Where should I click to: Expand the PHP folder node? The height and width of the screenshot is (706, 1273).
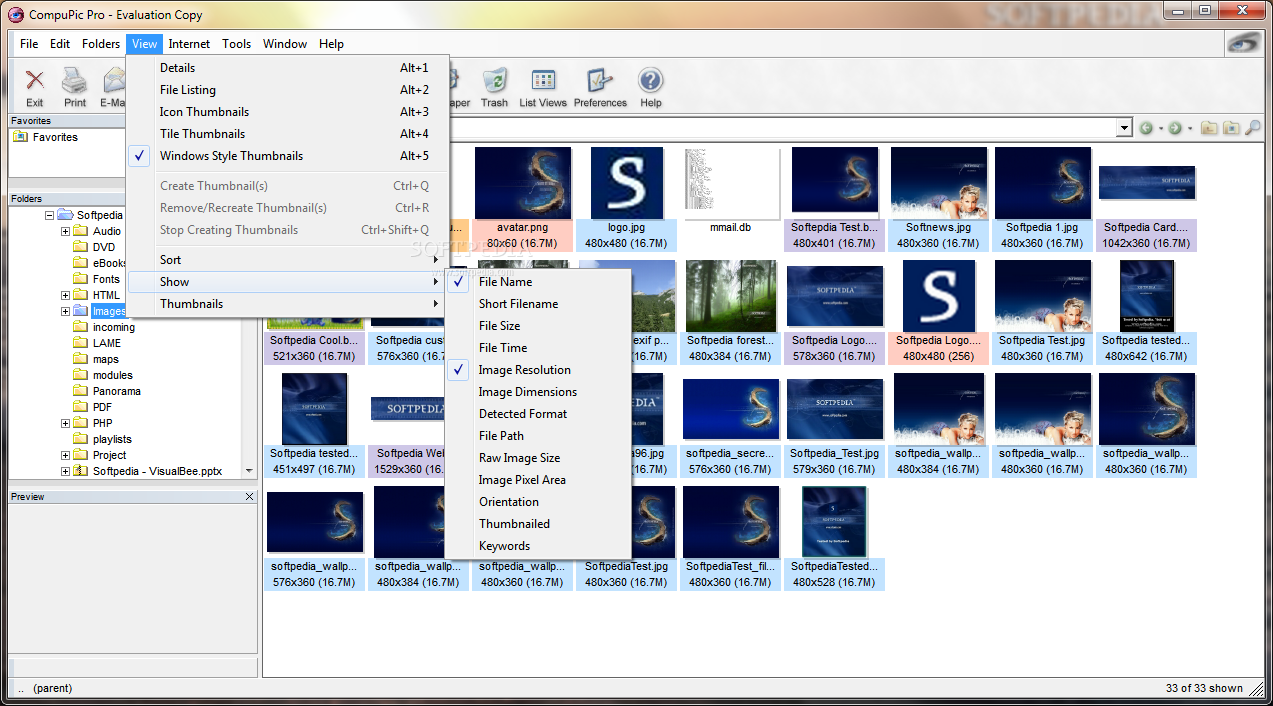point(66,423)
